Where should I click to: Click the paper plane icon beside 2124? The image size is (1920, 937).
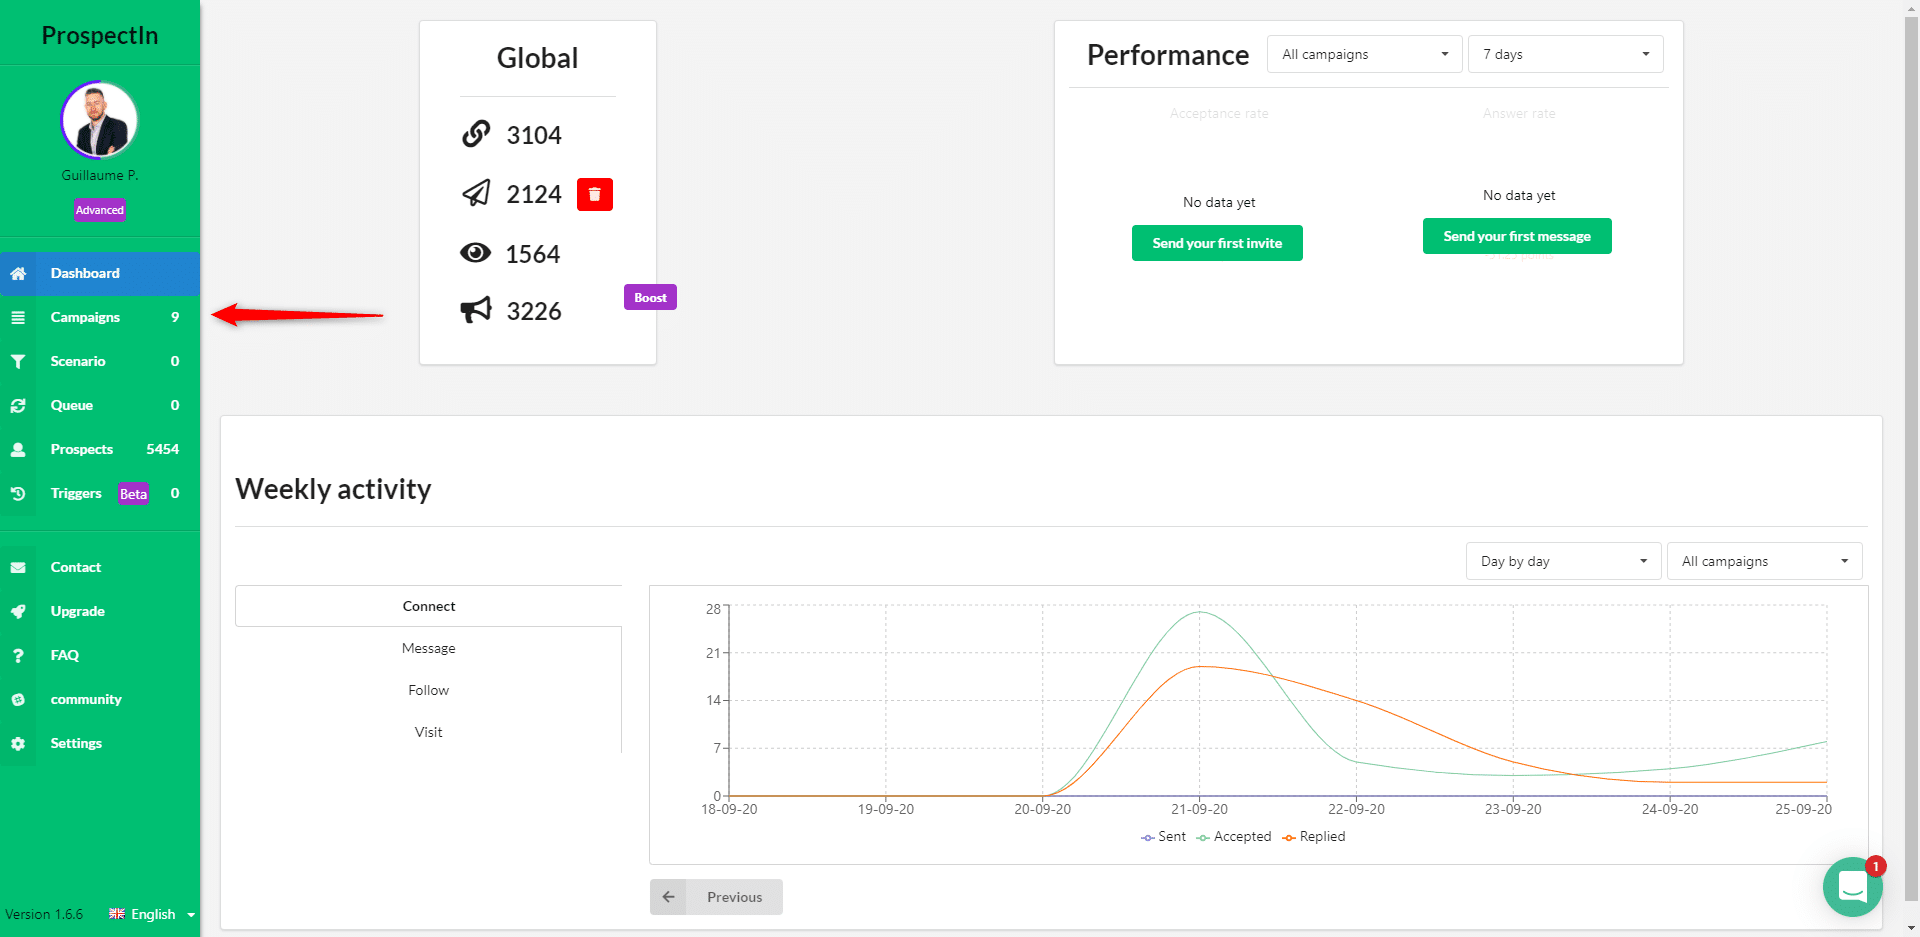(476, 192)
